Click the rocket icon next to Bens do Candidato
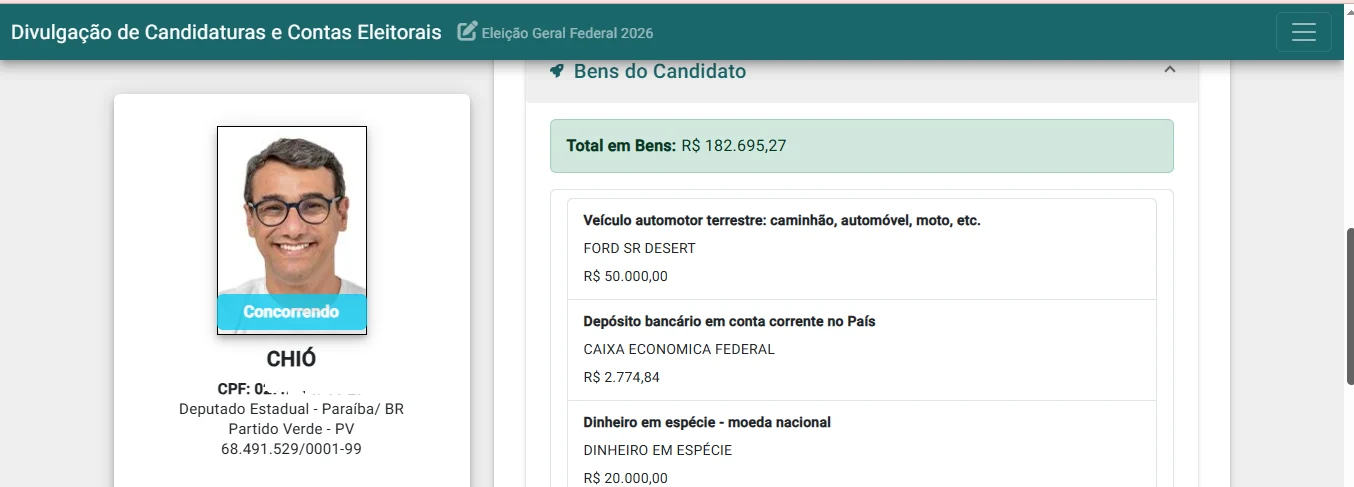 tap(557, 71)
